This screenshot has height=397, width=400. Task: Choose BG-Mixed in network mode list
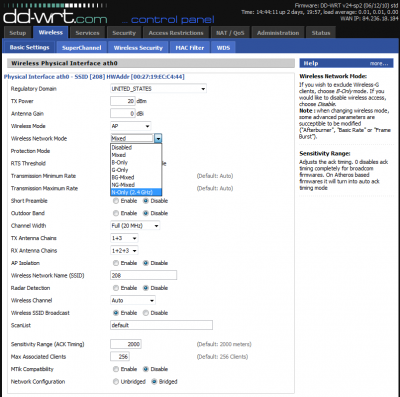(136, 177)
